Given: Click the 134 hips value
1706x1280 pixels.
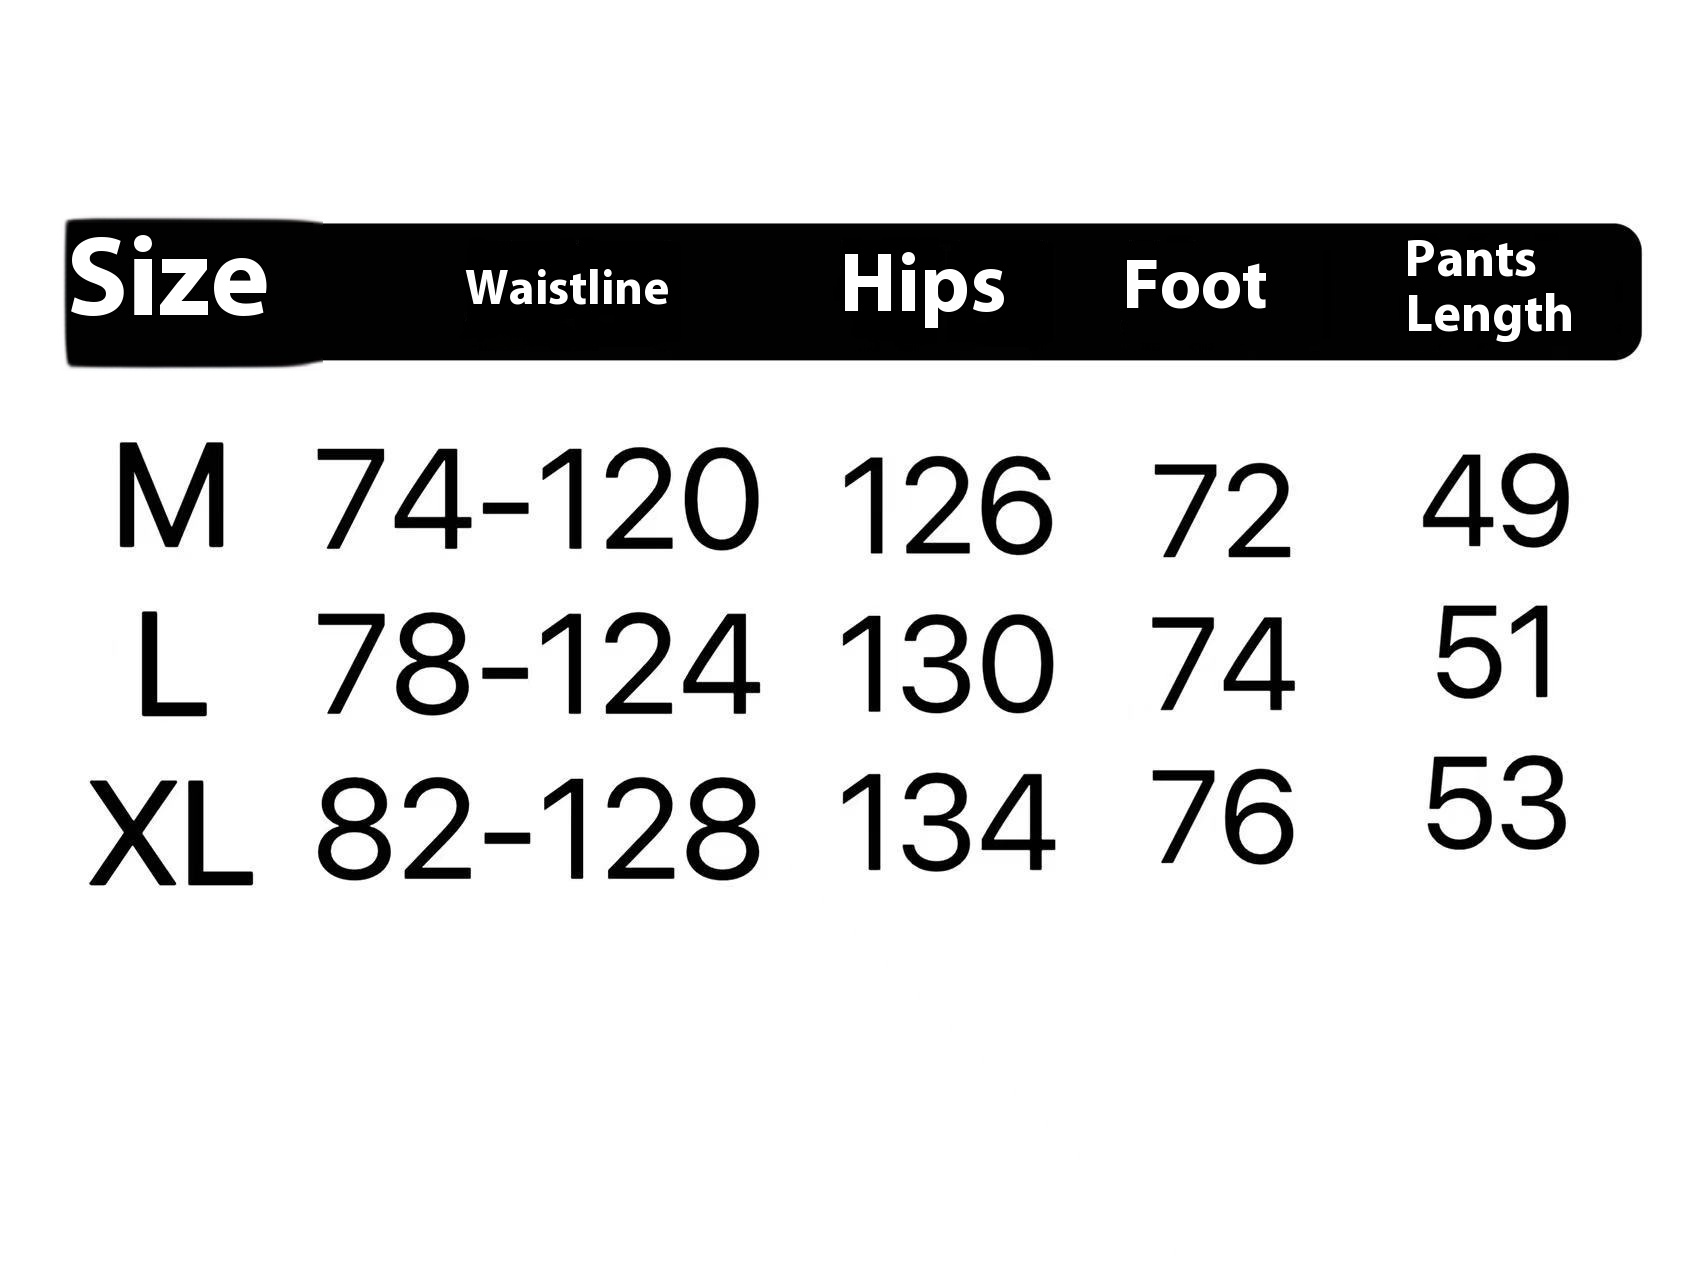Looking at the screenshot, I should tap(946, 822).
